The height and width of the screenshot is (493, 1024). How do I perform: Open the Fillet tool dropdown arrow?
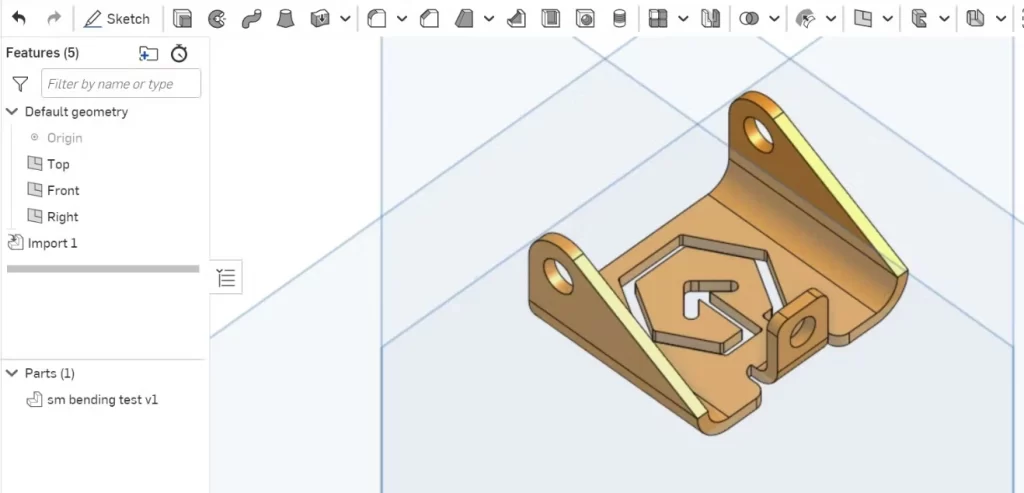[402, 18]
